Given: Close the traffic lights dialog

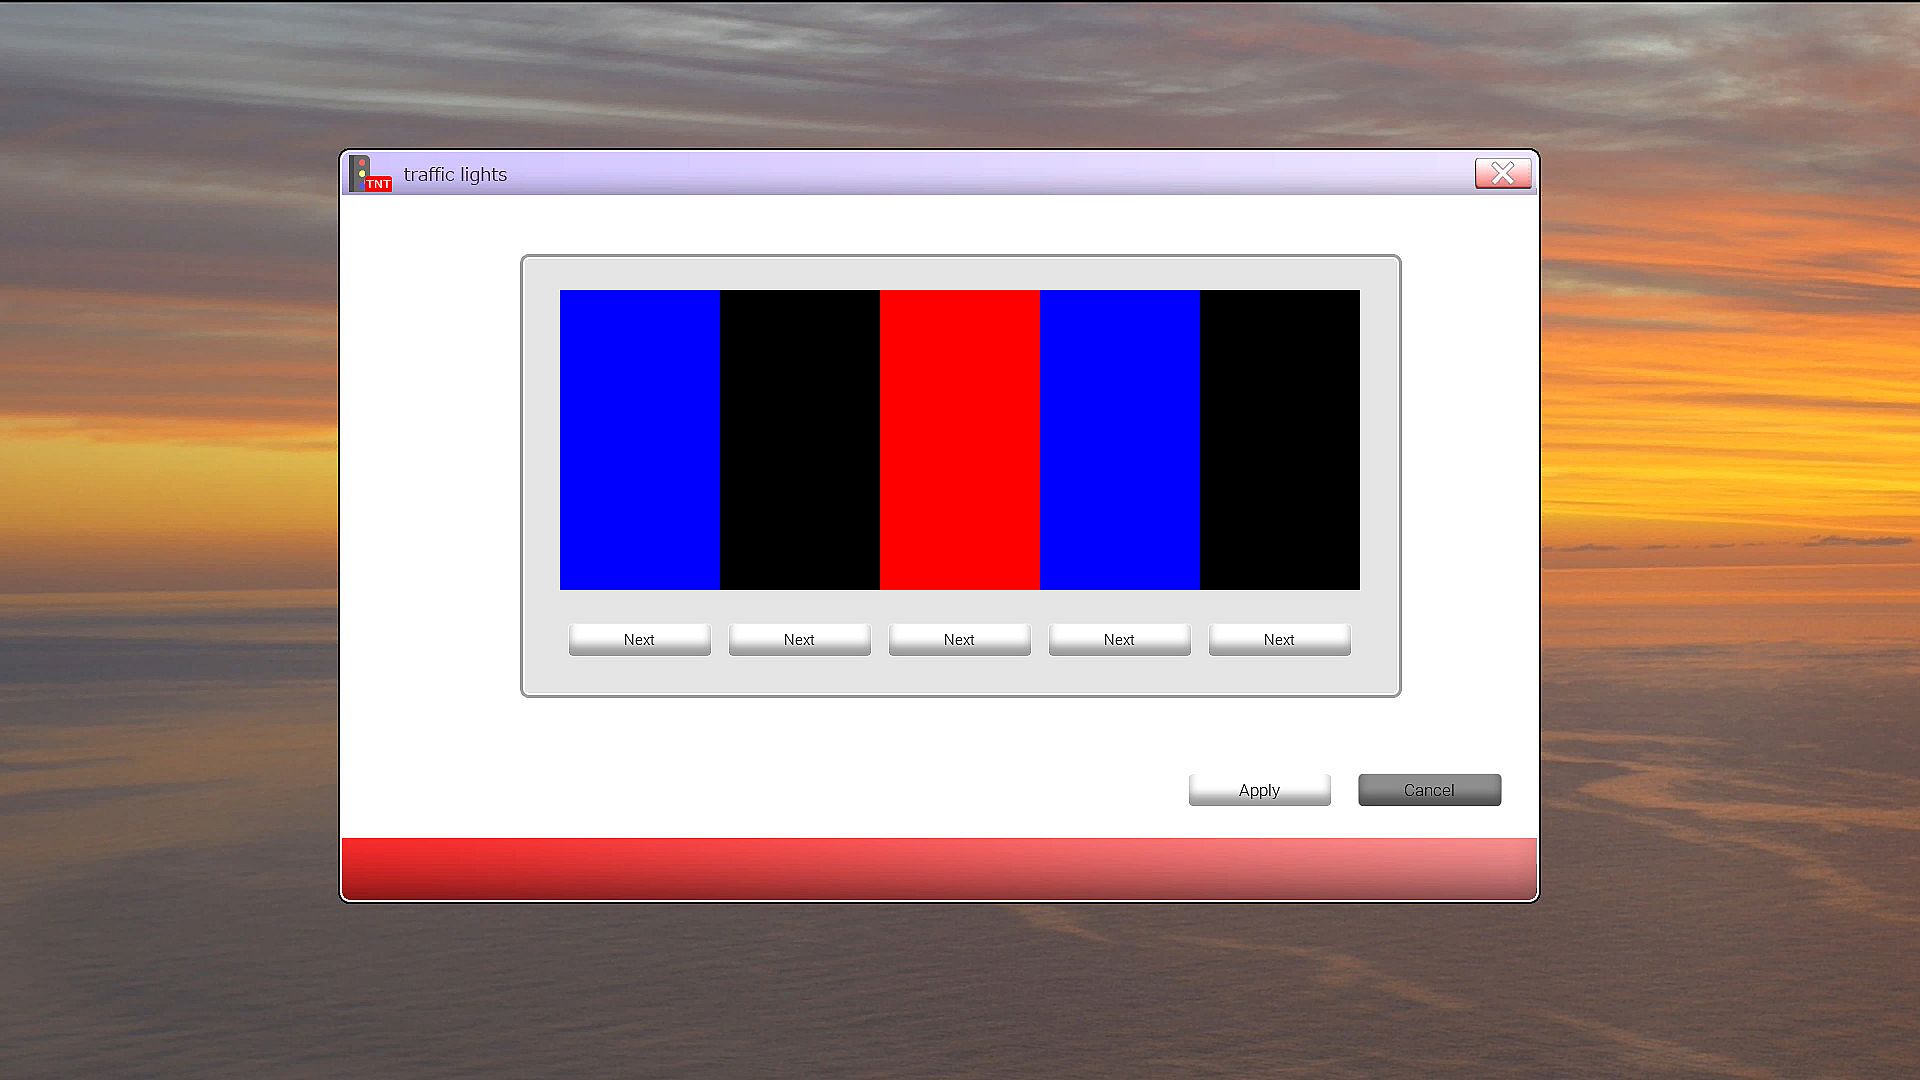Looking at the screenshot, I should (x=1502, y=173).
